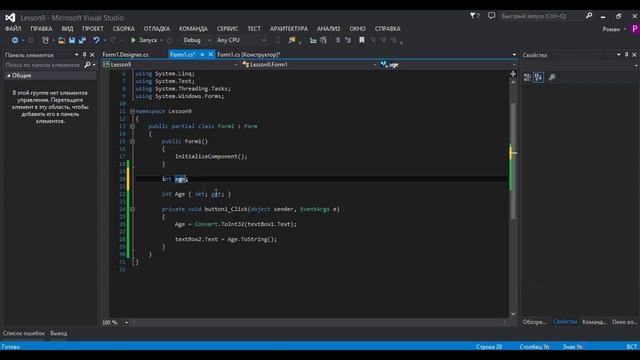Close the Свойства properties panel
Screen dimensions: 640x360
[x=634, y=55]
